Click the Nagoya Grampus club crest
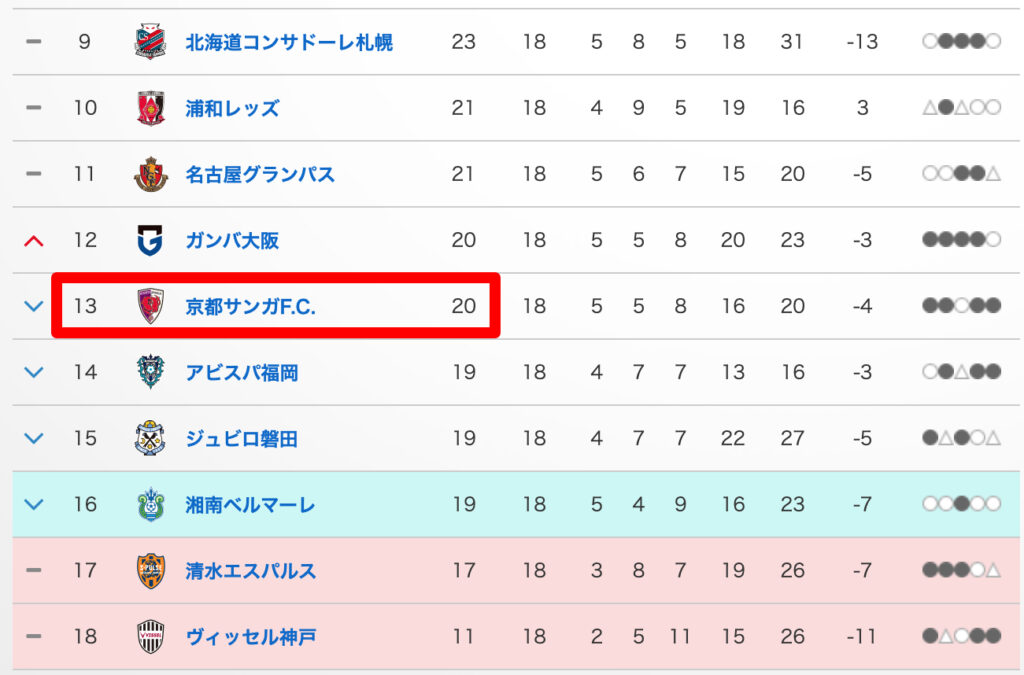1024x675 pixels. (x=150, y=174)
